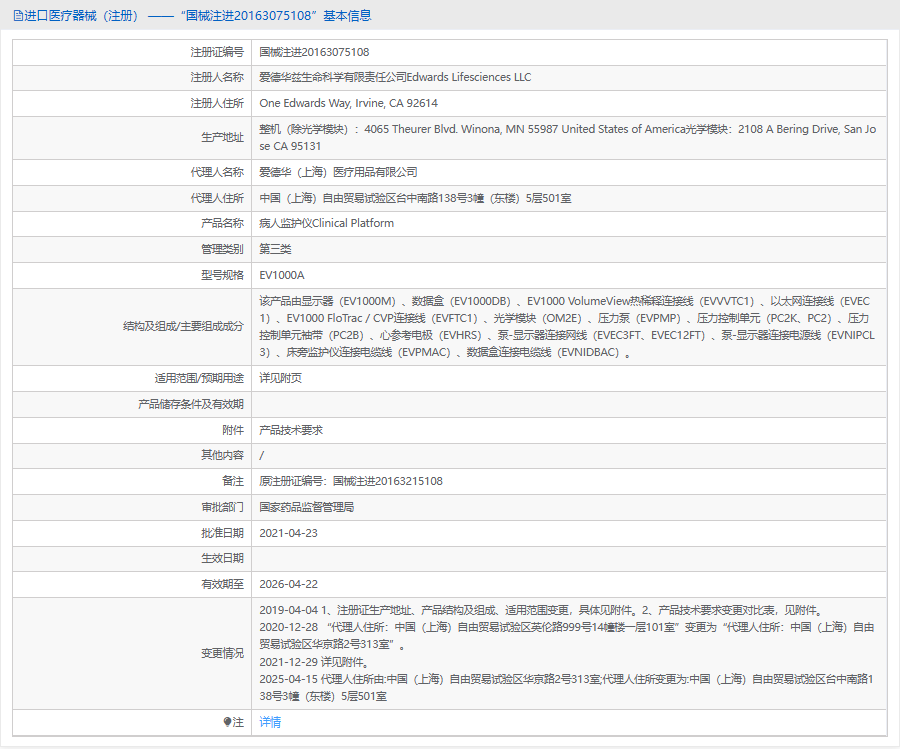Click the 有效期至 label
Viewport: 900px width, 749px height.
tap(222, 584)
